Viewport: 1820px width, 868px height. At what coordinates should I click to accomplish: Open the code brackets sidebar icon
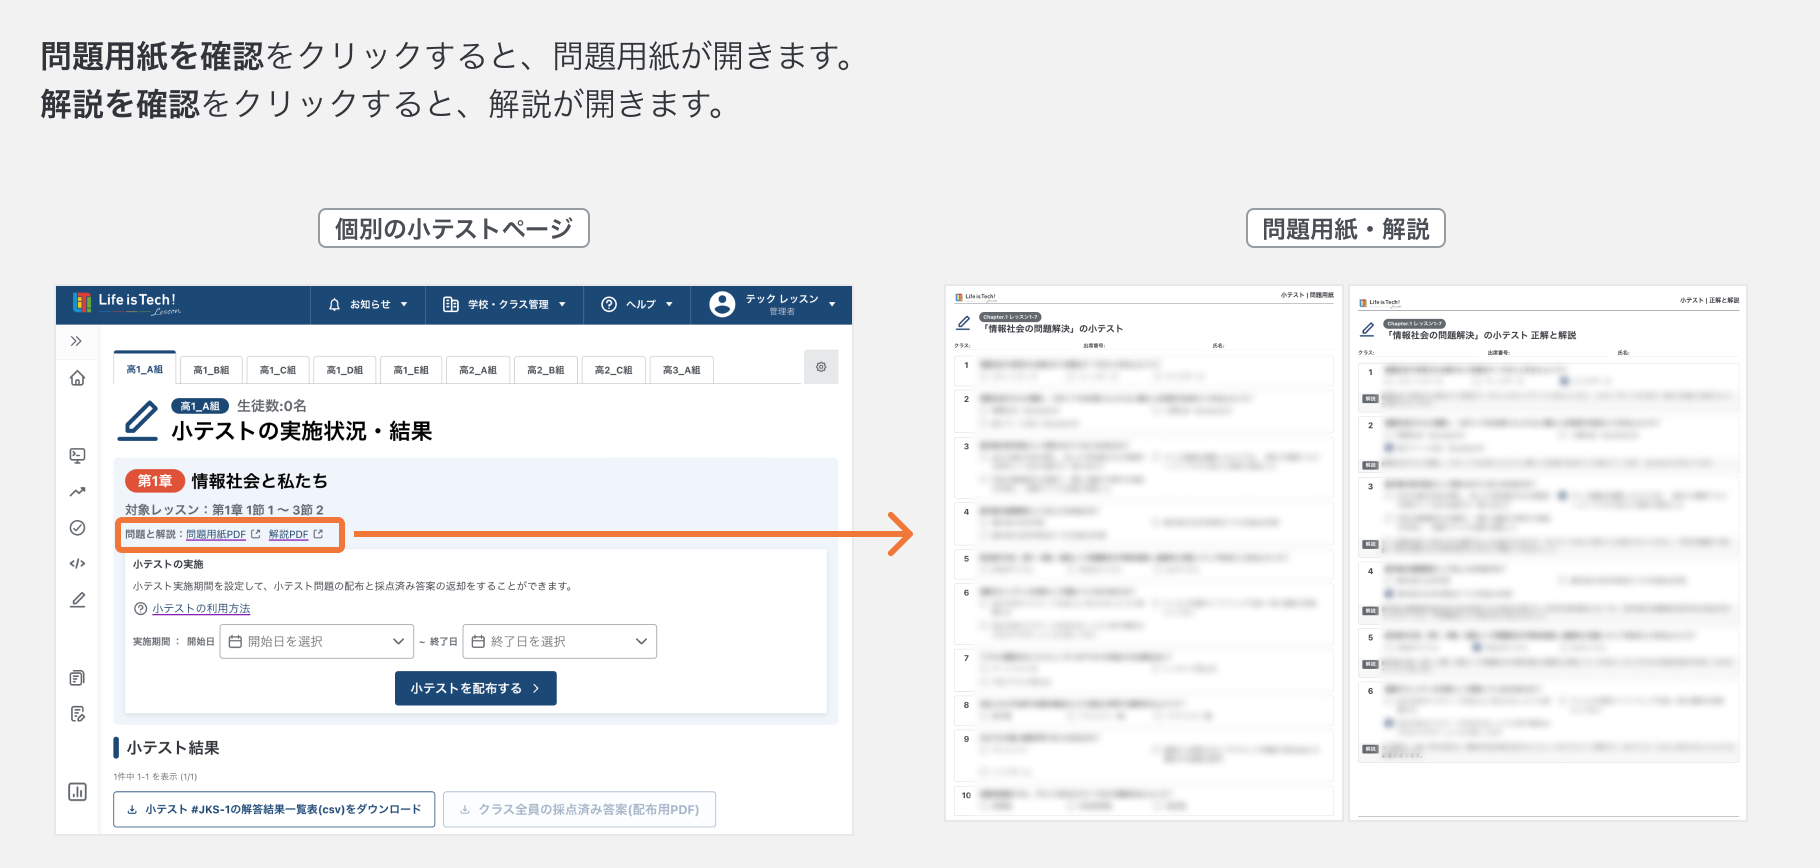click(x=77, y=564)
